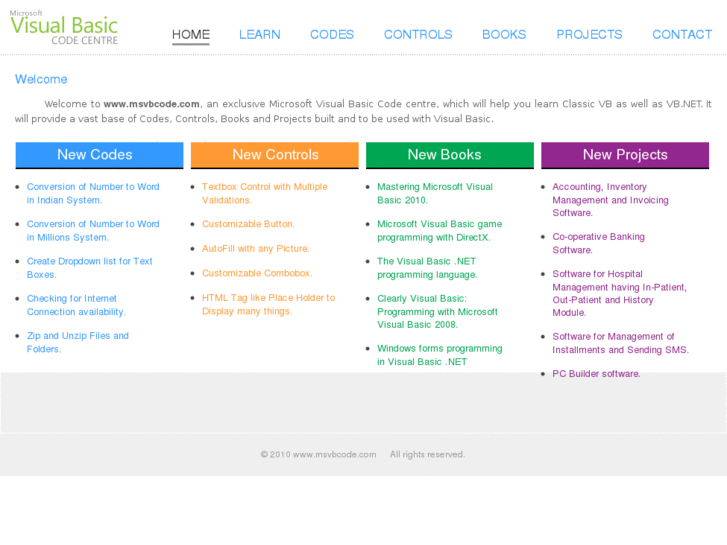This screenshot has width=727, height=545.
Task: Click the New Controls header
Action: click(x=274, y=155)
